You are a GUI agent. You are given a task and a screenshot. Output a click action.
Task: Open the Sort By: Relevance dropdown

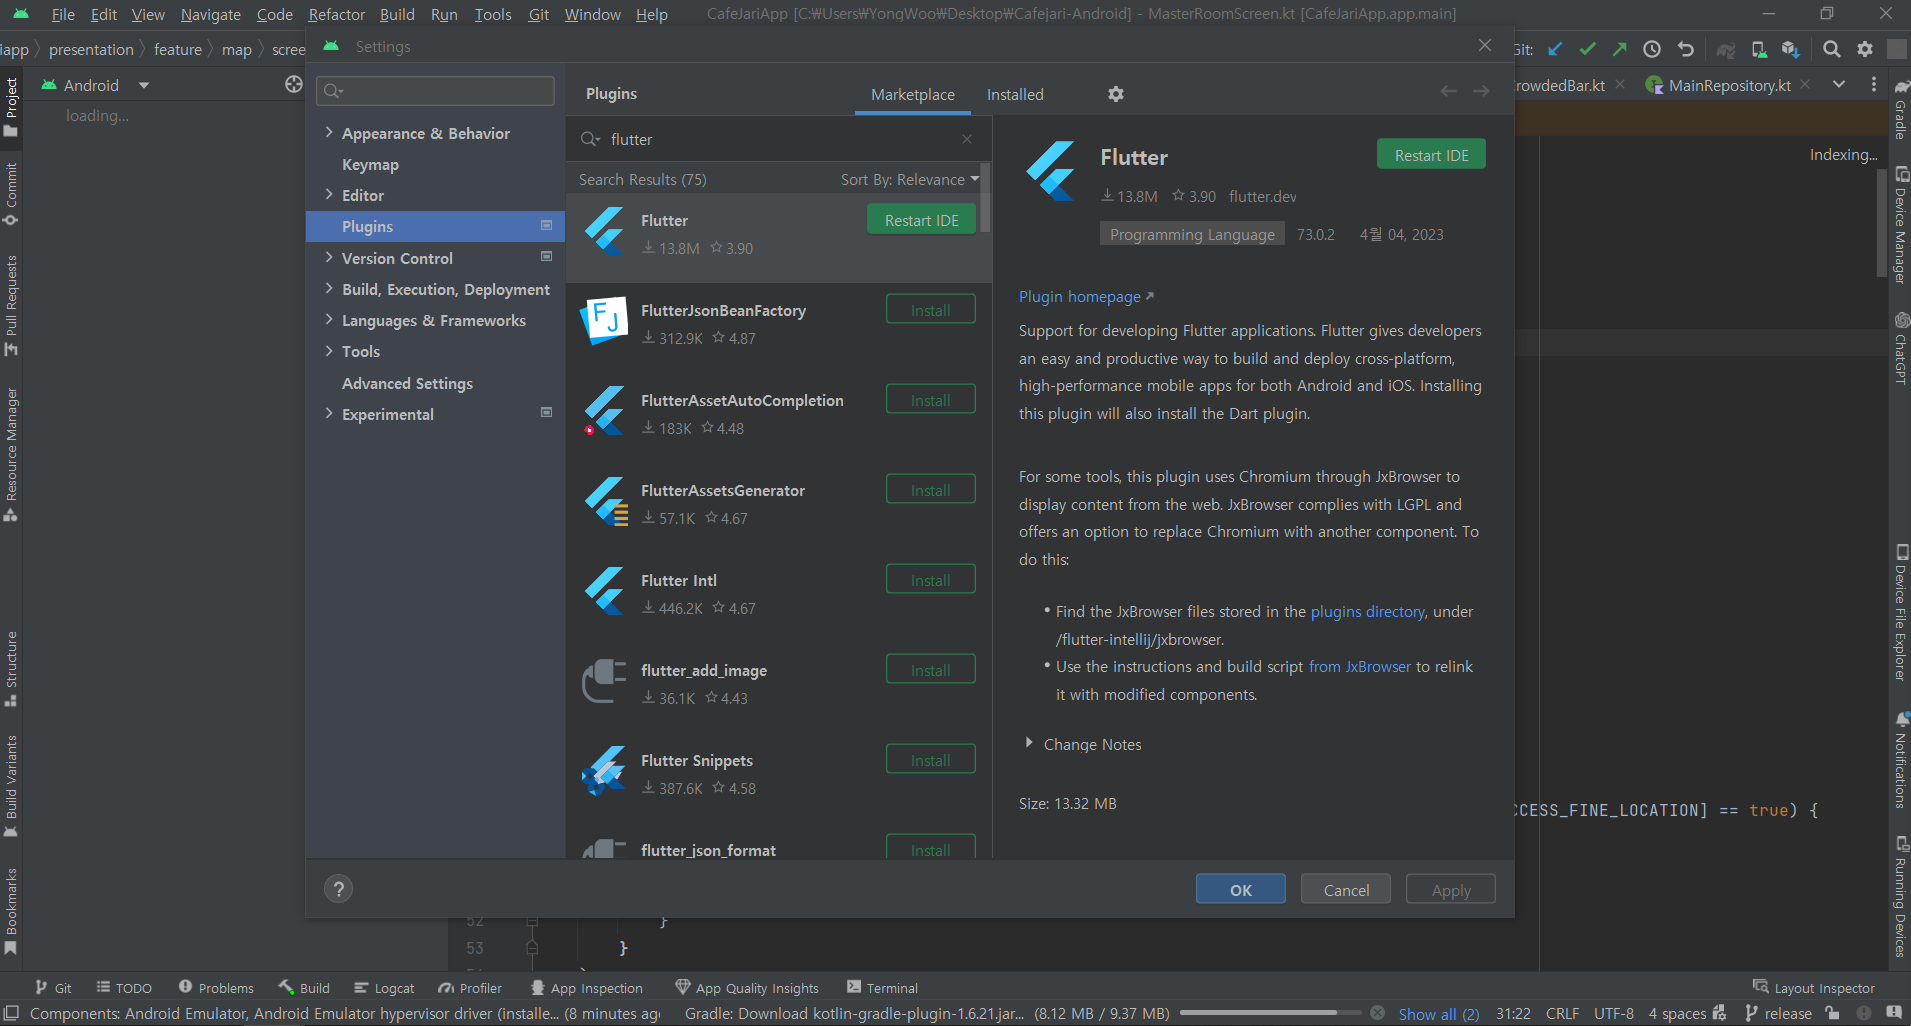pos(909,180)
